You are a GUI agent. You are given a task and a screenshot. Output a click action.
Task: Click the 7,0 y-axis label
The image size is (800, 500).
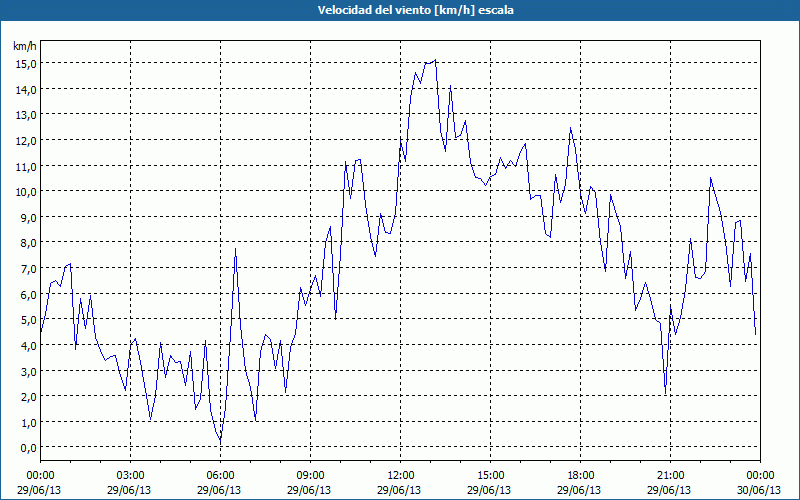click(28, 269)
